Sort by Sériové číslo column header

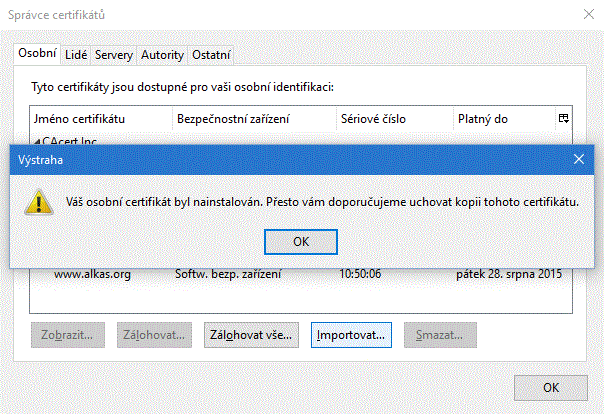pos(394,119)
